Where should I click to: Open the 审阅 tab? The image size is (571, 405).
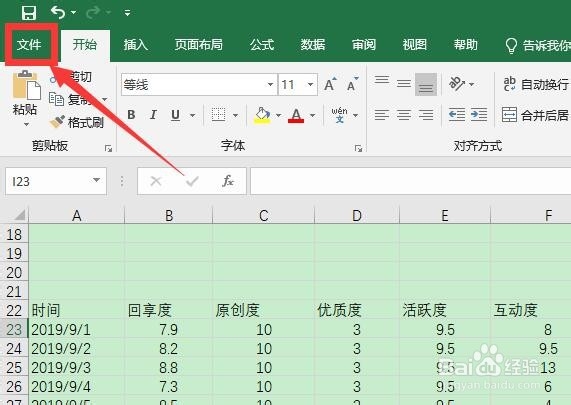[x=363, y=44]
